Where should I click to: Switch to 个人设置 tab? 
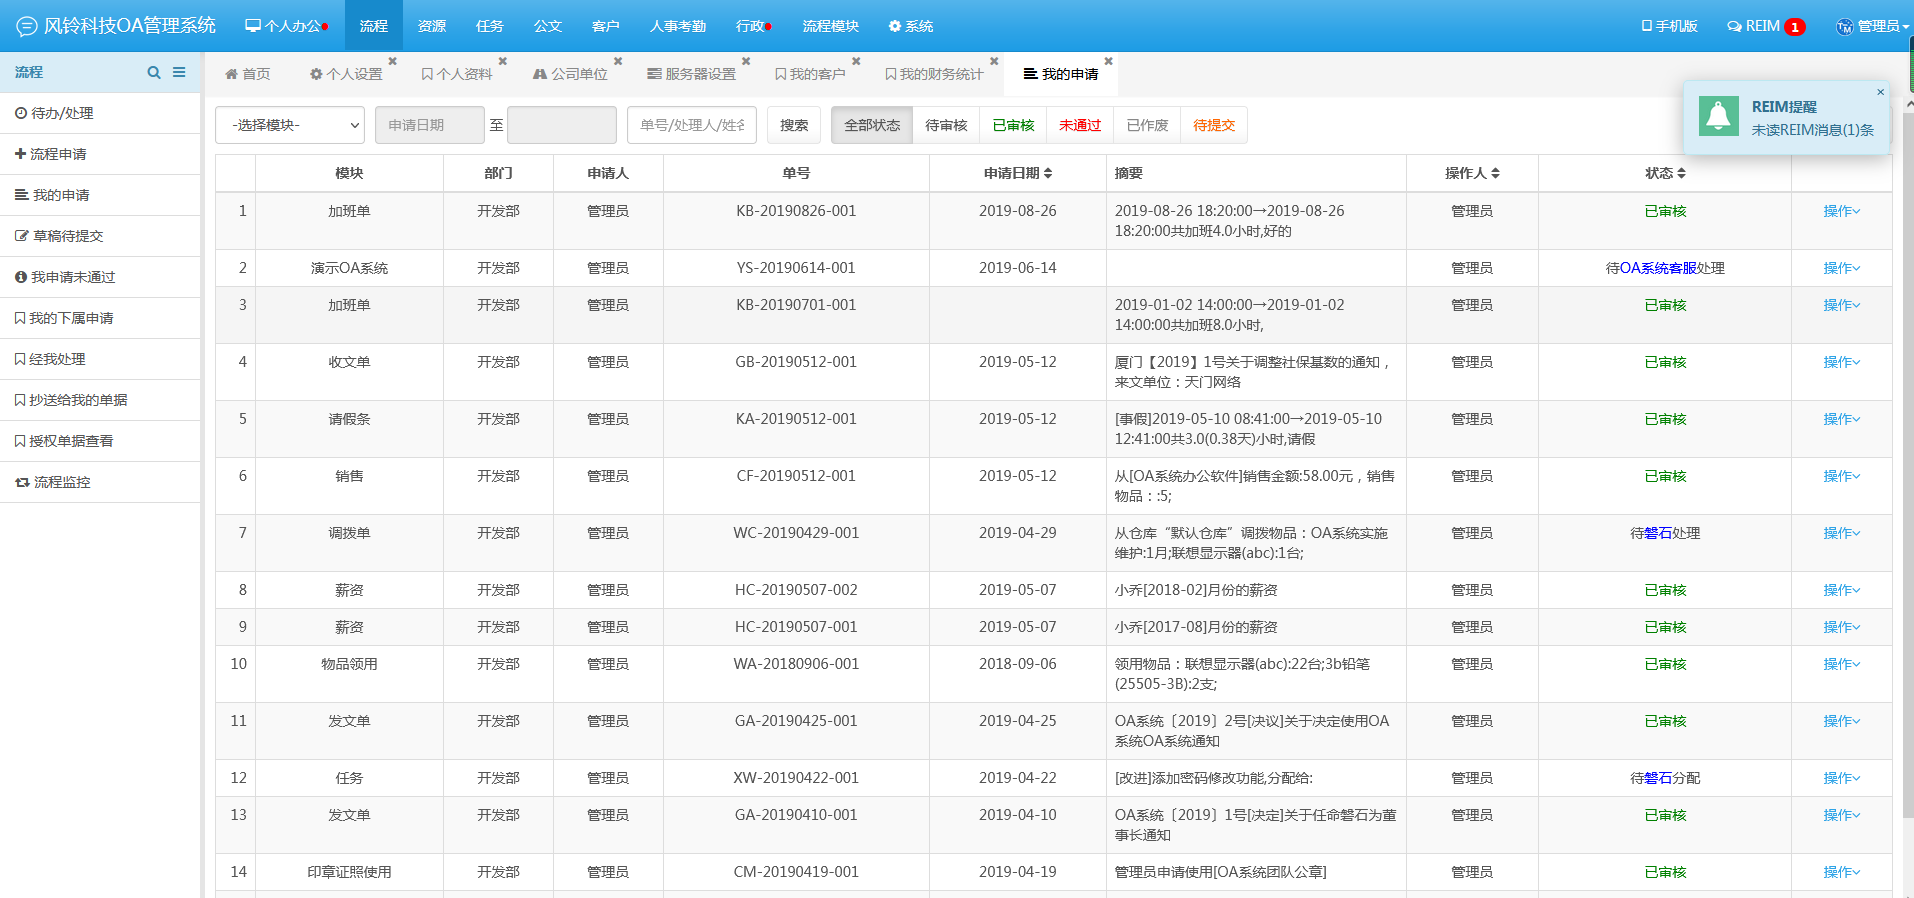click(346, 74)
